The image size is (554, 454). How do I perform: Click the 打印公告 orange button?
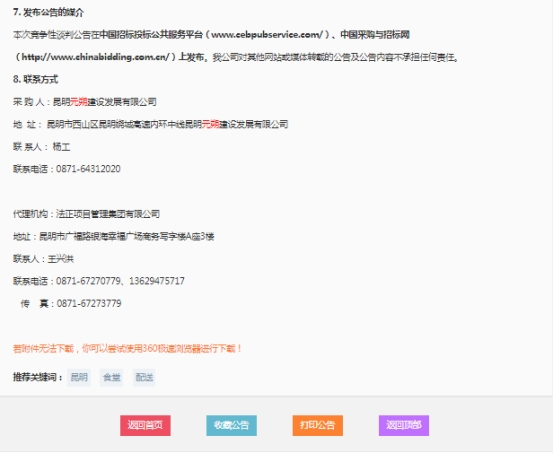pyautogui.click(x=318, y=425)
